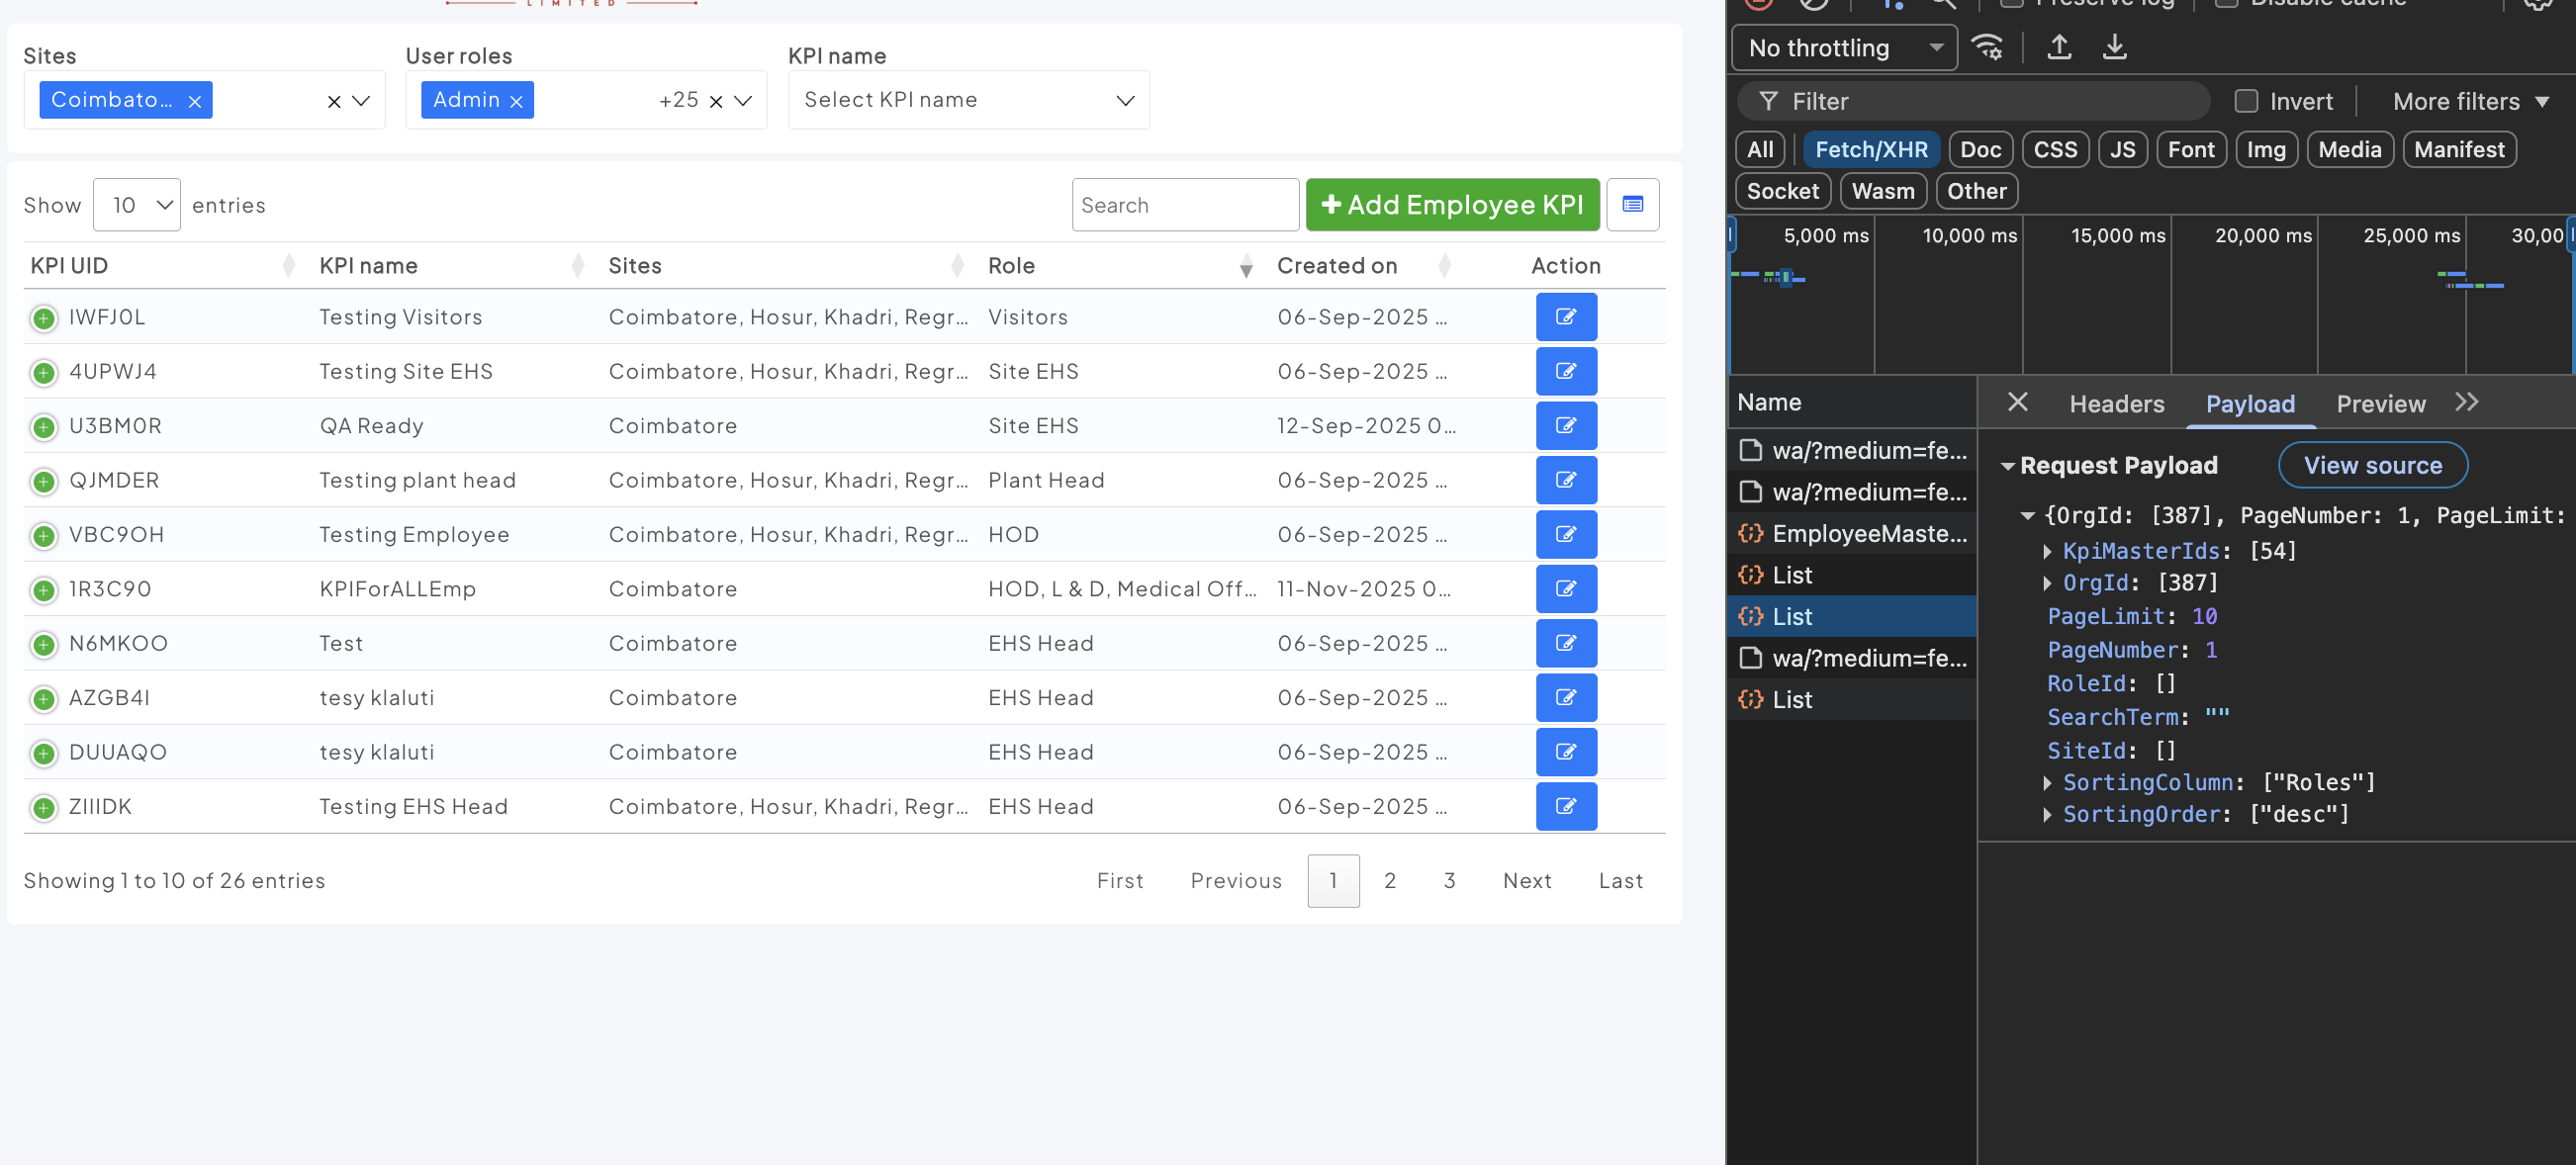Open the No throttling dropdown
This screenshot has height=1165, width=2576.
pyautogui.click(x=1843, y=48)
